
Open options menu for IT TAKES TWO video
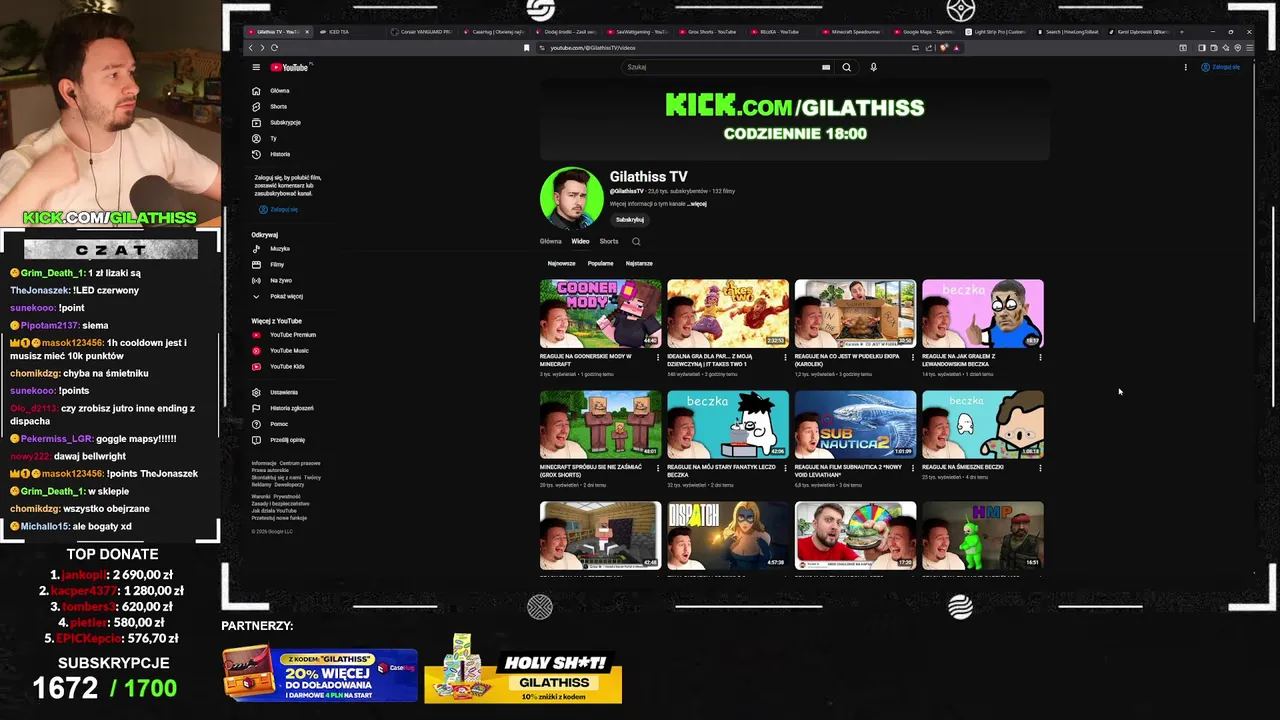(785, 357)
